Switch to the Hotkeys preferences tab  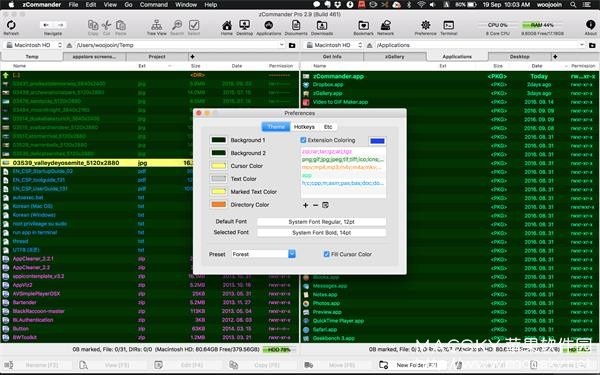(304, 127)
